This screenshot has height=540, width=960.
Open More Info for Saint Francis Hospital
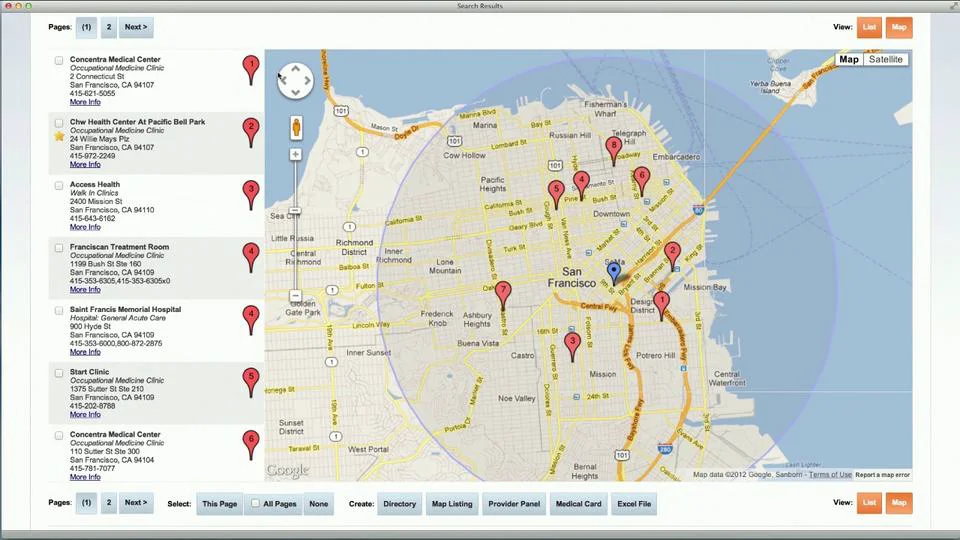tap(85, 352)
